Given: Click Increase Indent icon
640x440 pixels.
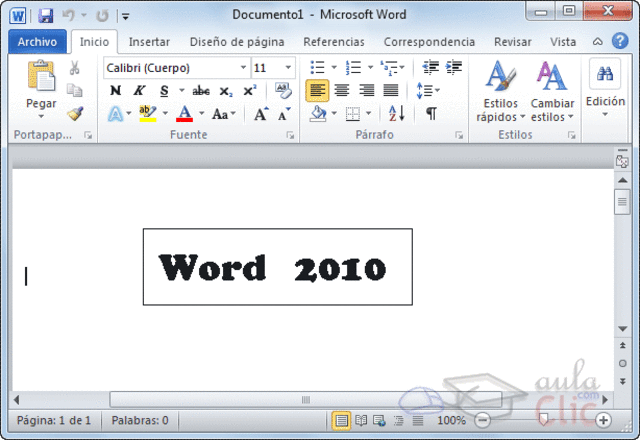Looking at the screenshot, I should tap(454, 67).
